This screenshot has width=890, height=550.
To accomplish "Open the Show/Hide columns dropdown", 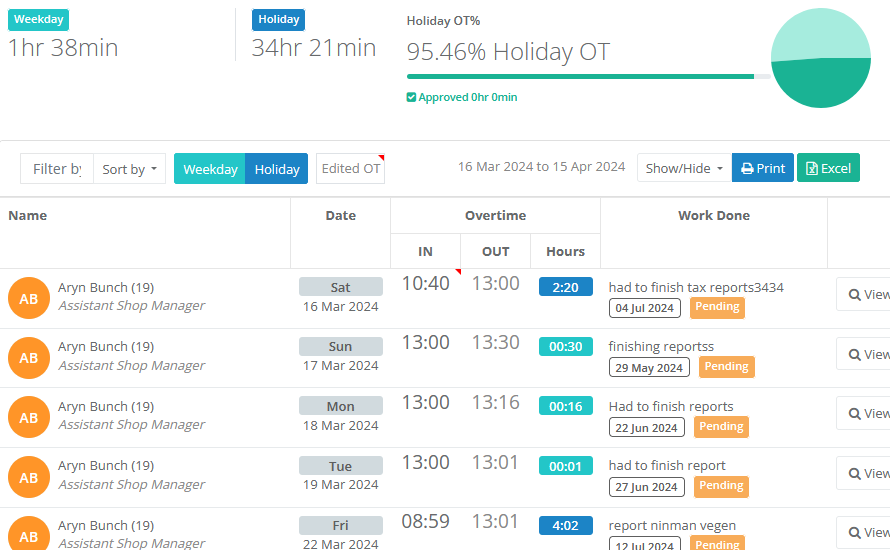I will [x=683, y=168].
